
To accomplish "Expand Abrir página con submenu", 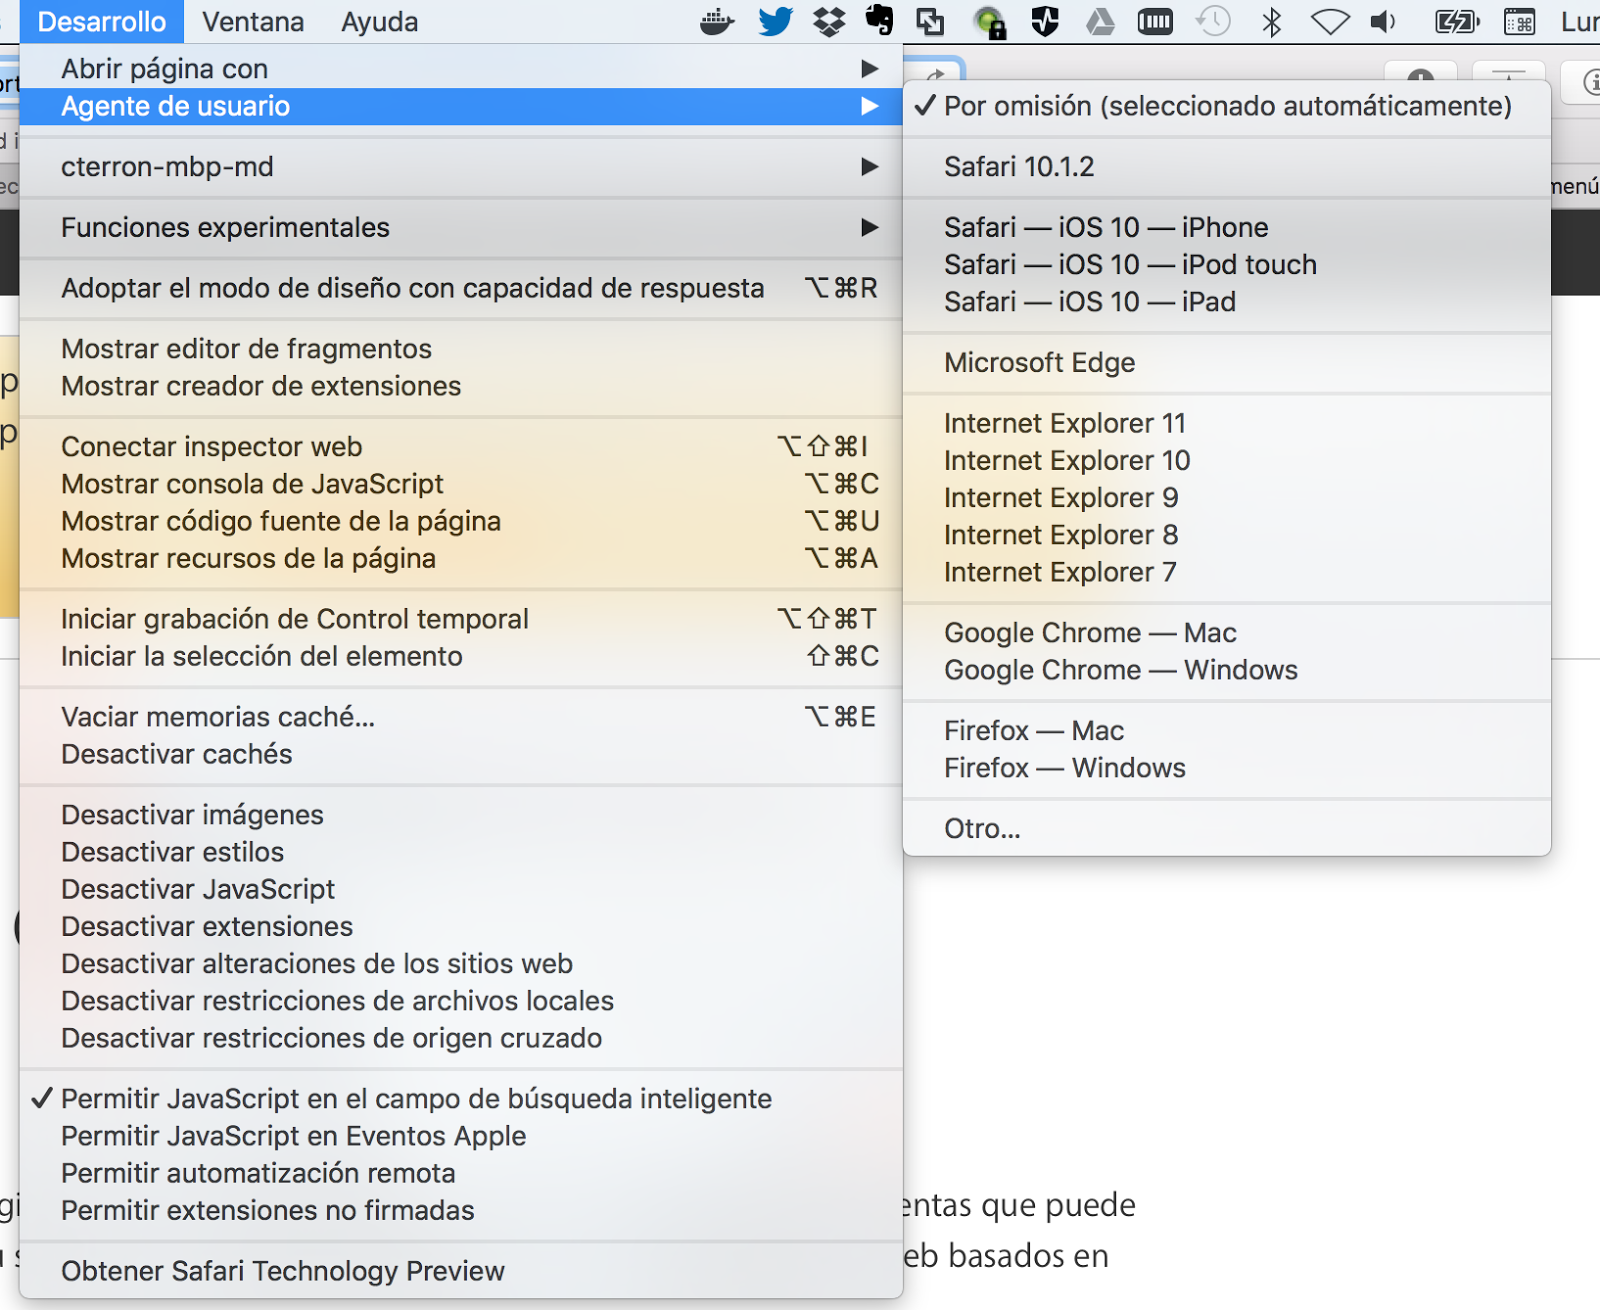I will tap(461, 69).
